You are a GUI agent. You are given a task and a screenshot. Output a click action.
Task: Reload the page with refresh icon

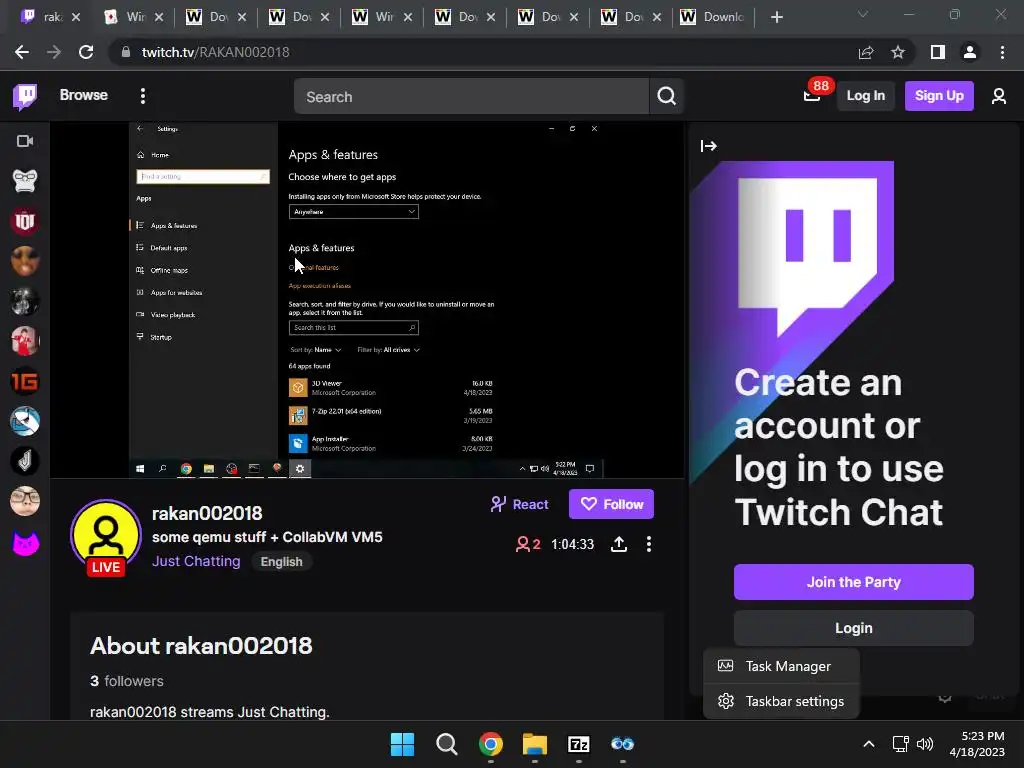(86, 52)
